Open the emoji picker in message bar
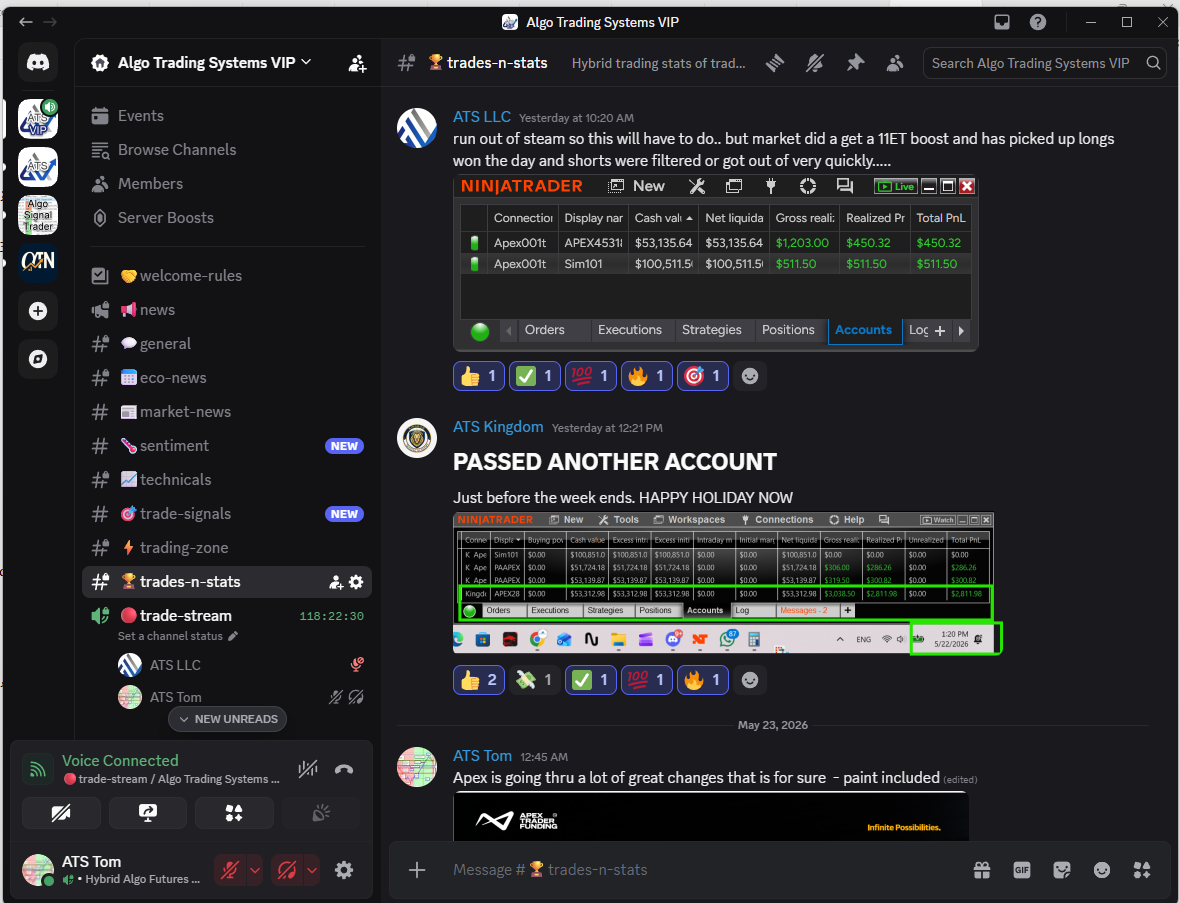The width and height of the screenshot is (1180, 903). [1102, 870]
